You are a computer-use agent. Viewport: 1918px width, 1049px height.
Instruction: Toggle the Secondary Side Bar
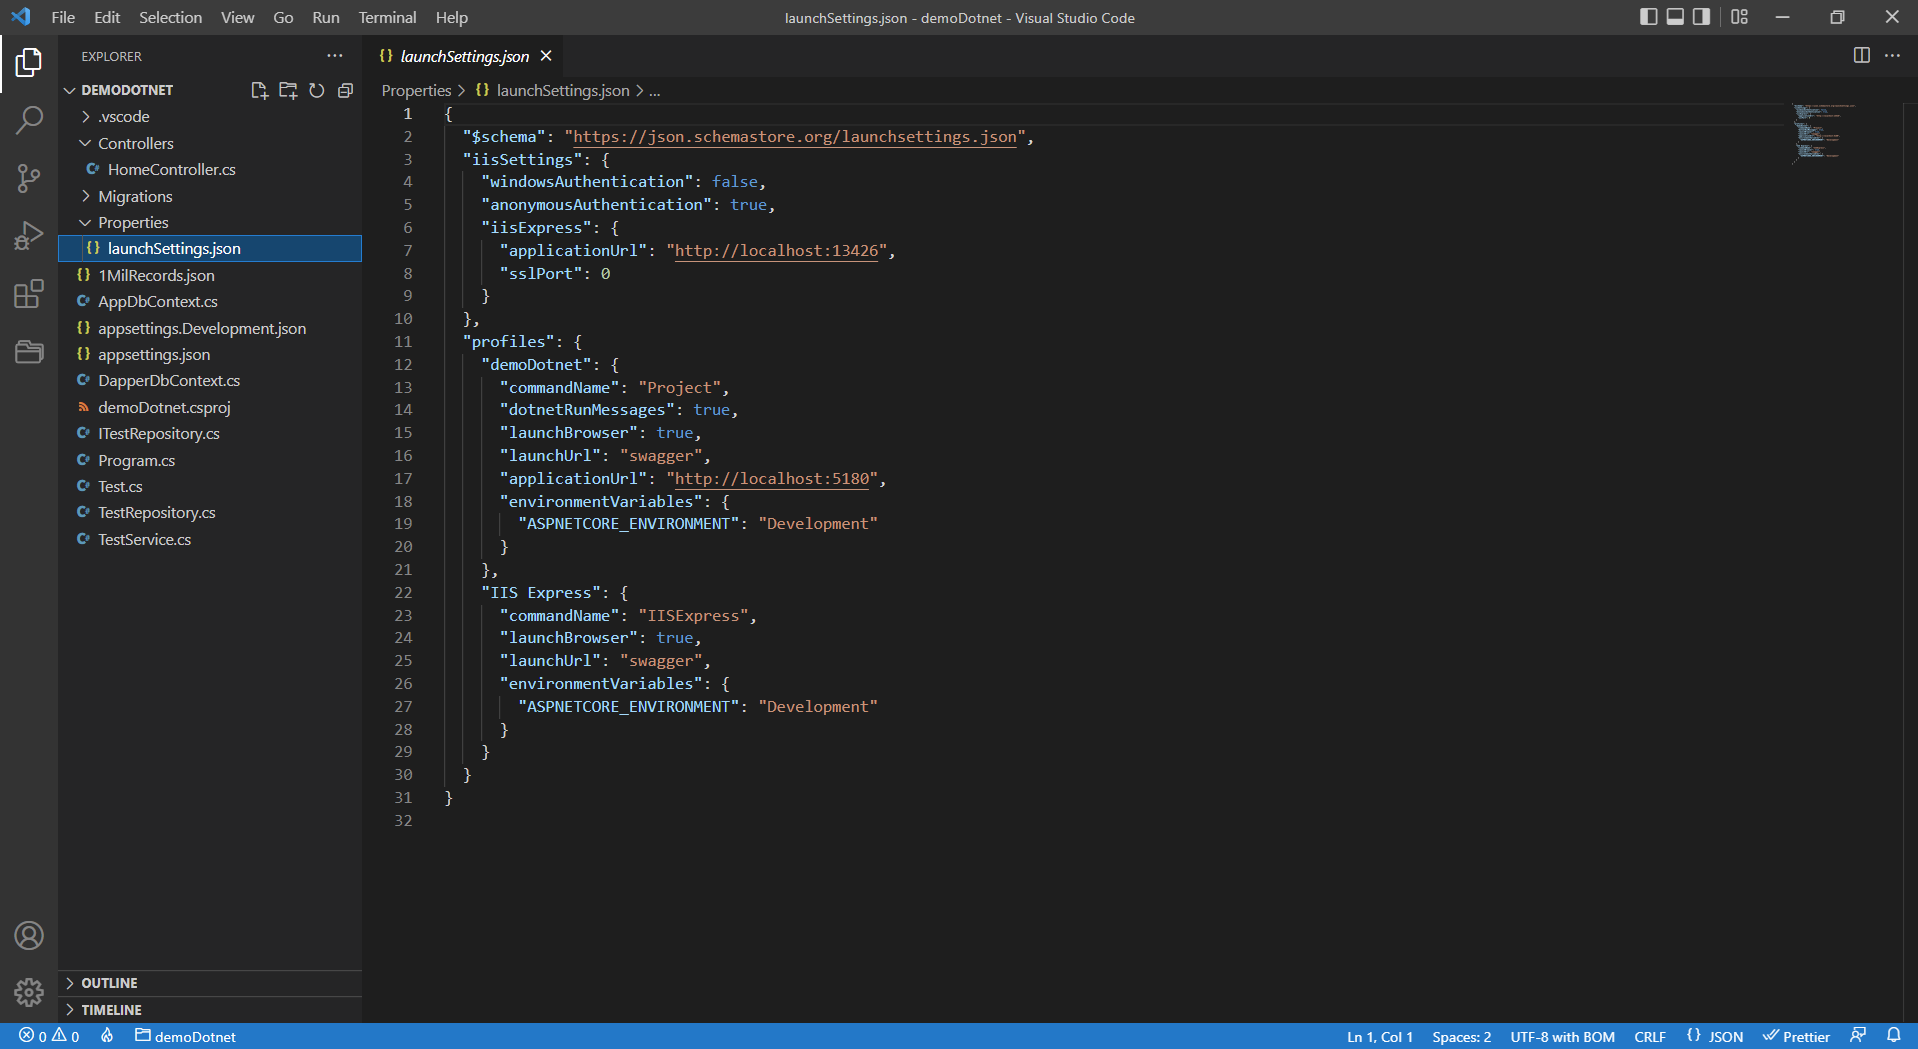(x=1701, y=17)
